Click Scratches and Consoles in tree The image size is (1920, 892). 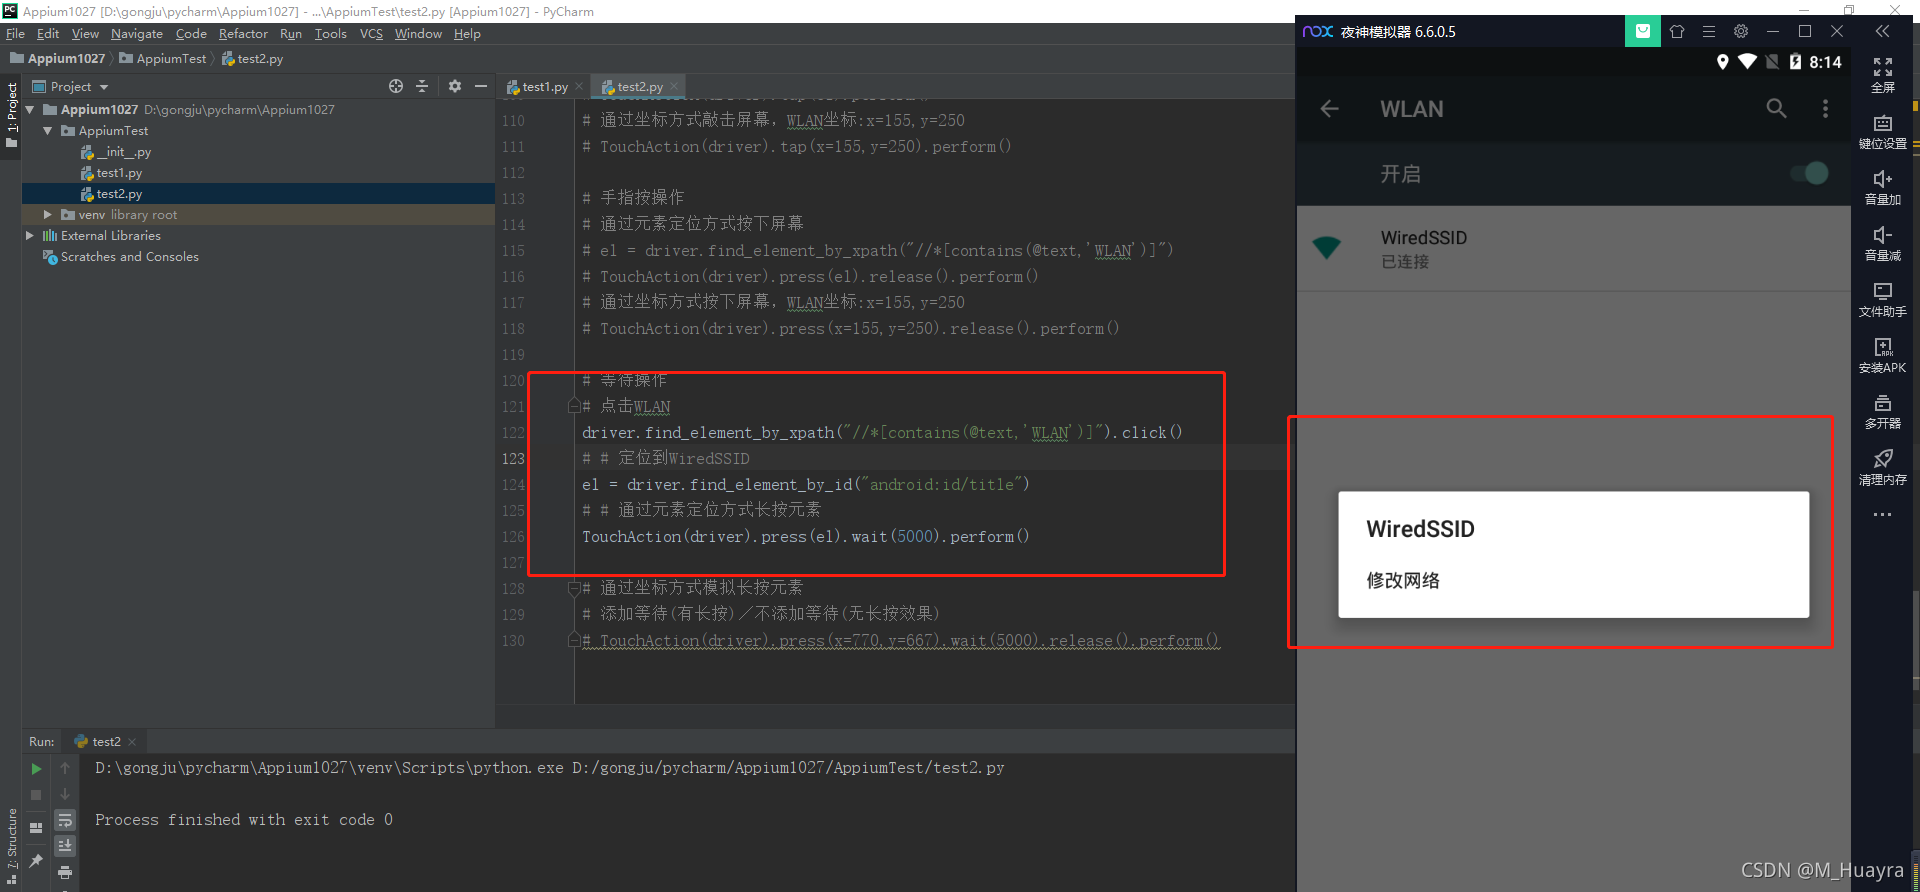pyautogui.click(x=121, y=257)
